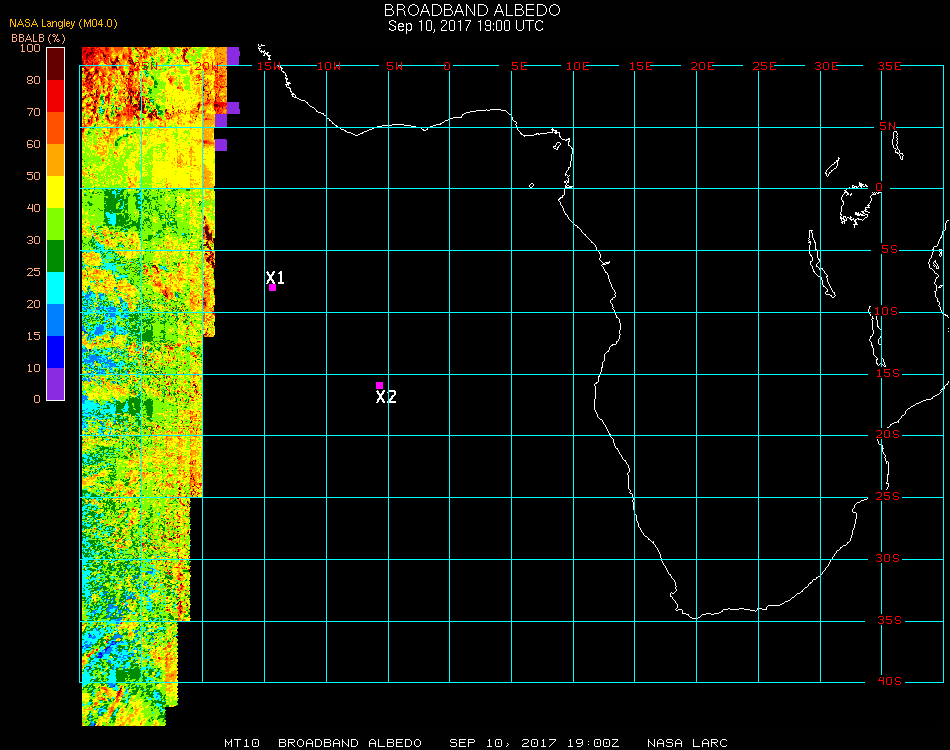Click the Sep 10, 2017 19:00 UTC timestamp
950x750 pixels.
tap(466, 26)
